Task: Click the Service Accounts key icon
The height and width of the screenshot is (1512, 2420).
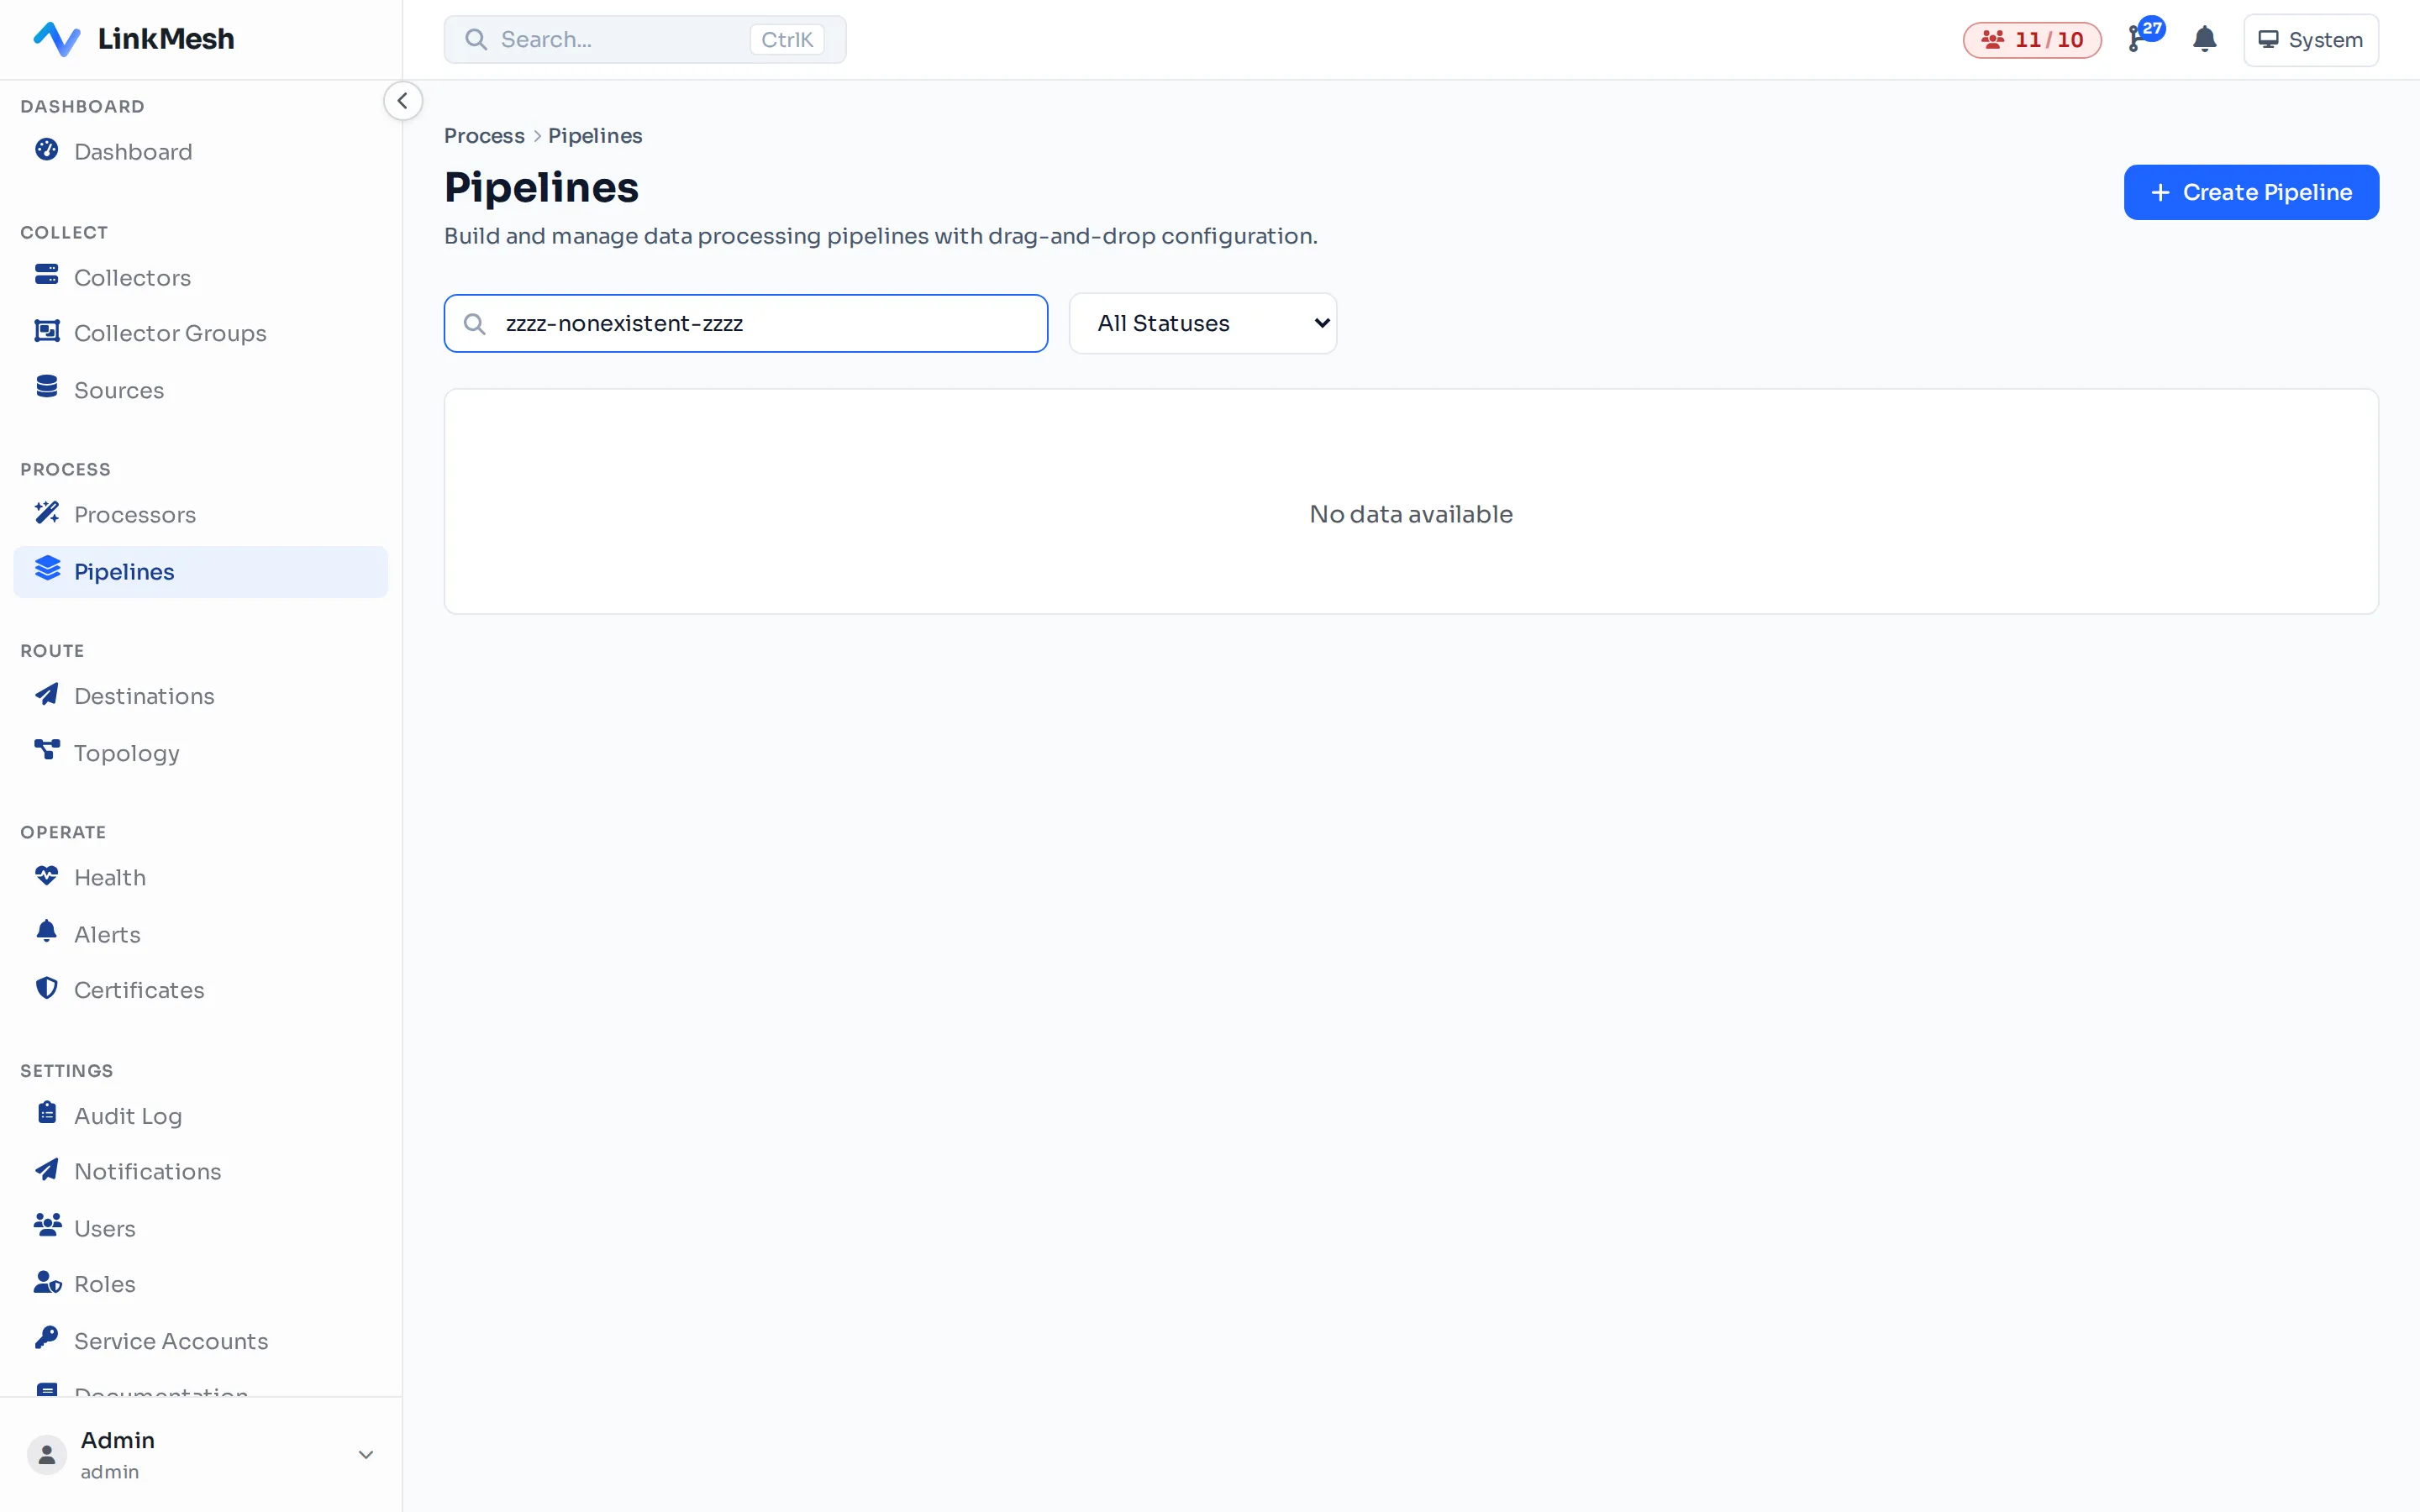Action: (x=47, y=1338)
